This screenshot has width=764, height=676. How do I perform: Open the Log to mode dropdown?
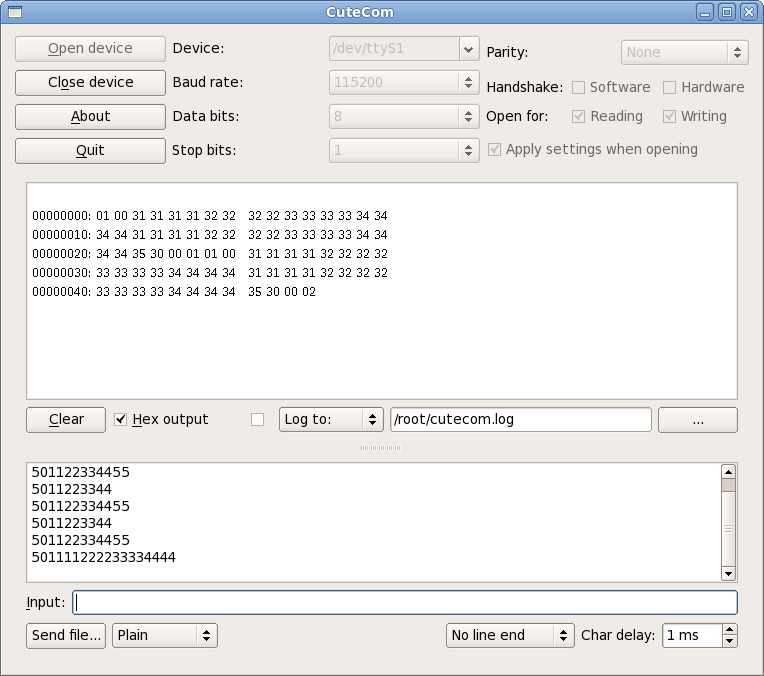[x=331, y=420]
